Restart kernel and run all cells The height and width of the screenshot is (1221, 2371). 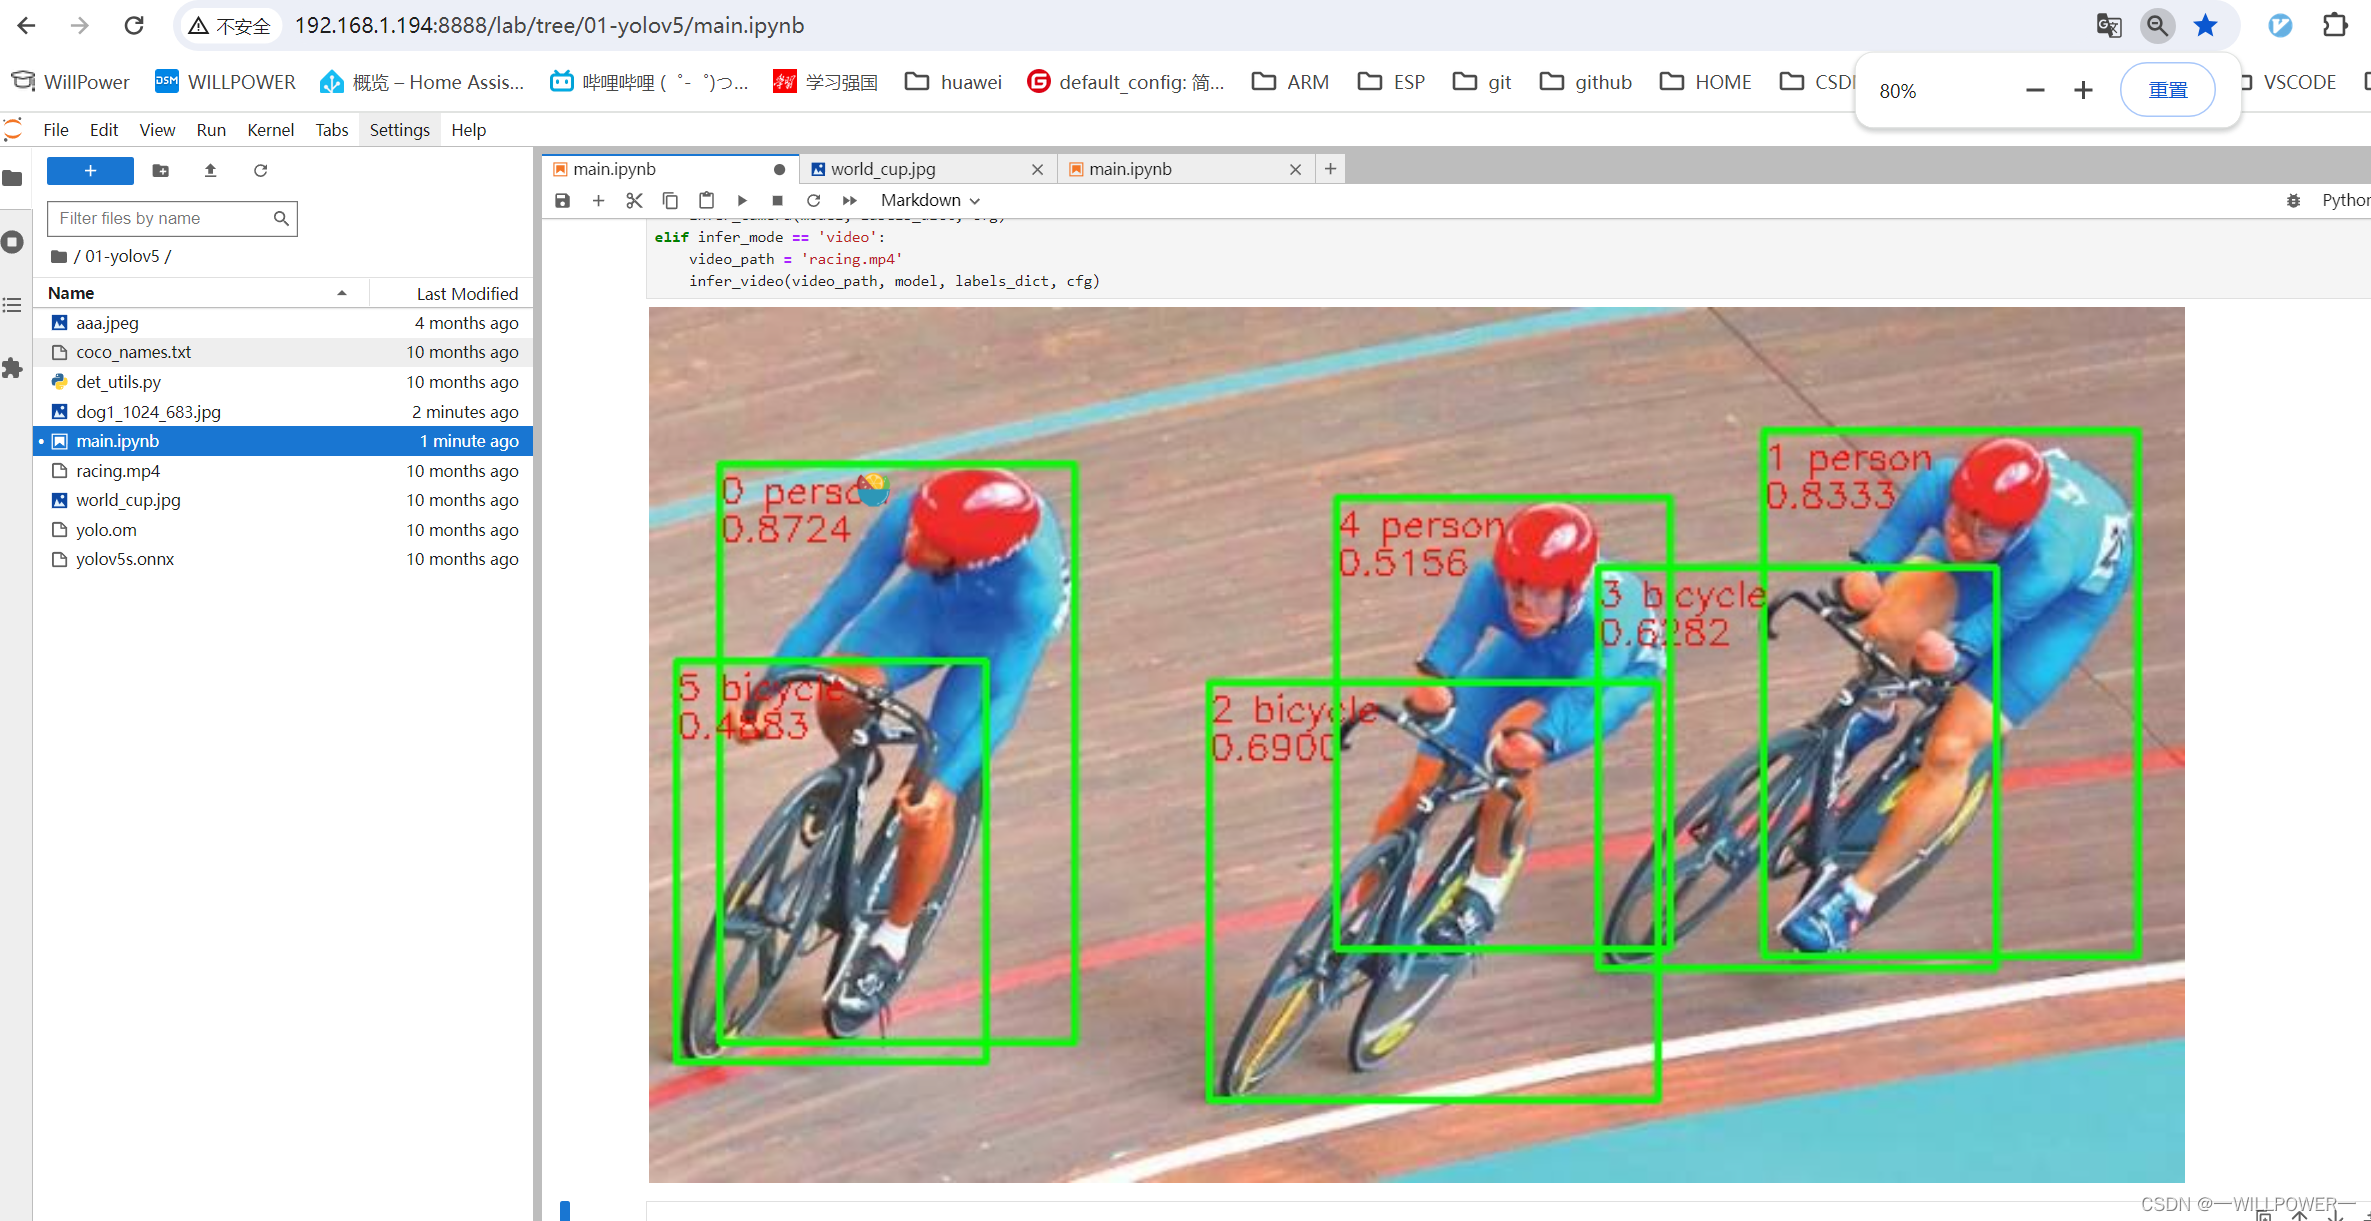tap(849, 200)
